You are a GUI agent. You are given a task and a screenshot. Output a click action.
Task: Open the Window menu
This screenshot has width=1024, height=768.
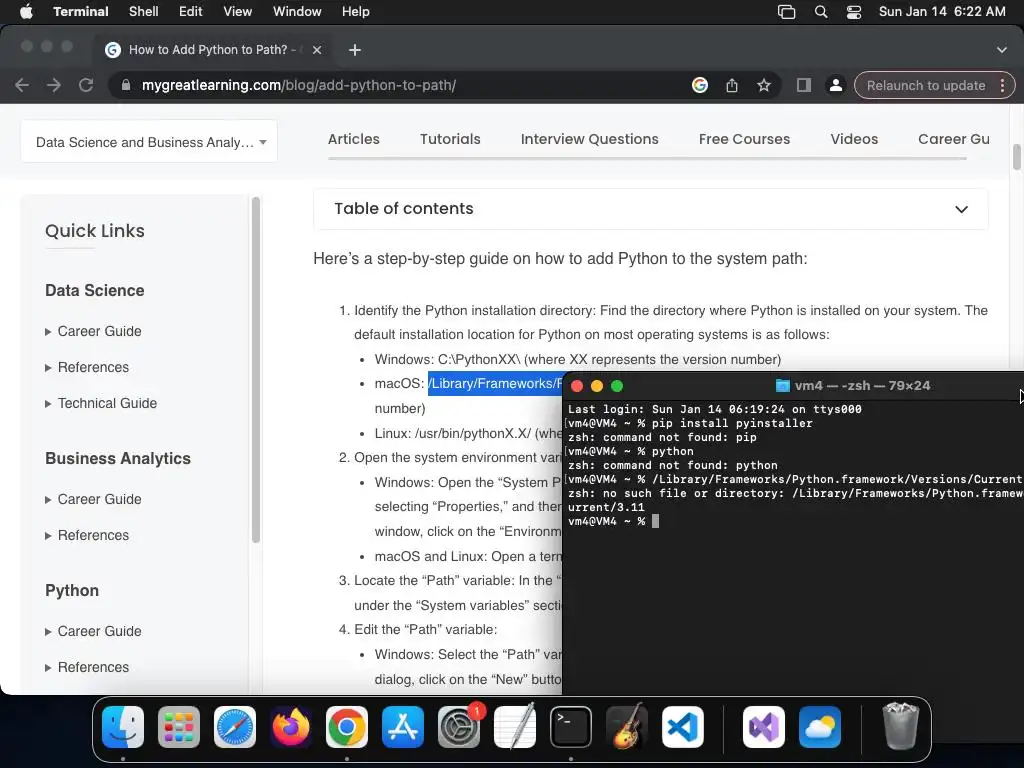click(297, 12)
